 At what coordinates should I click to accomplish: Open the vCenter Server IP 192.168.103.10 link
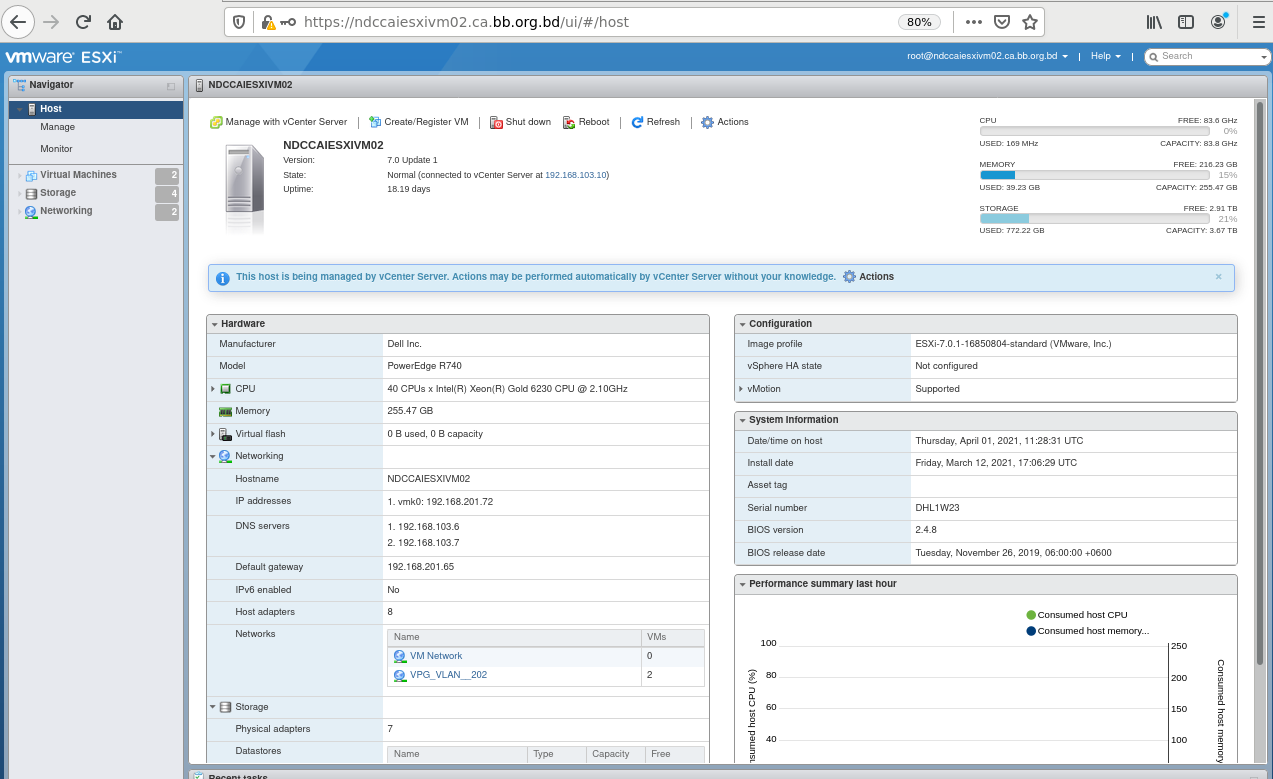[x=576, y=175]
